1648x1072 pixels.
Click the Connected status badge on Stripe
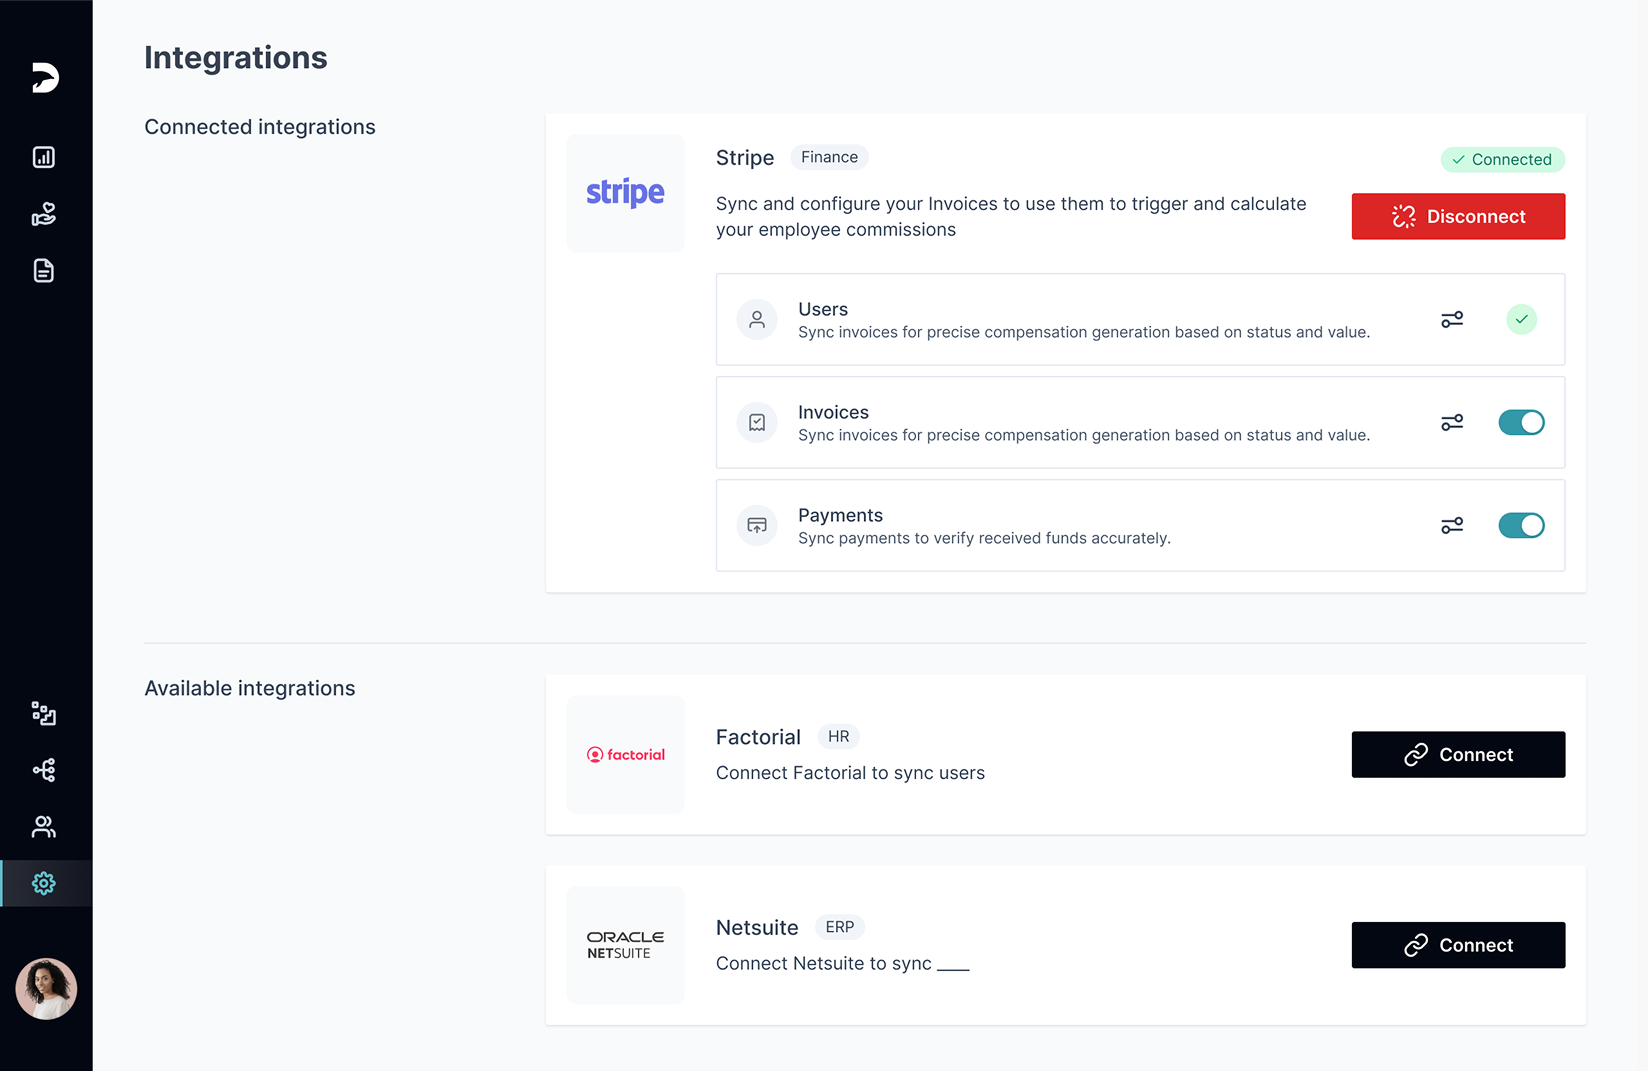(1502, 159)
